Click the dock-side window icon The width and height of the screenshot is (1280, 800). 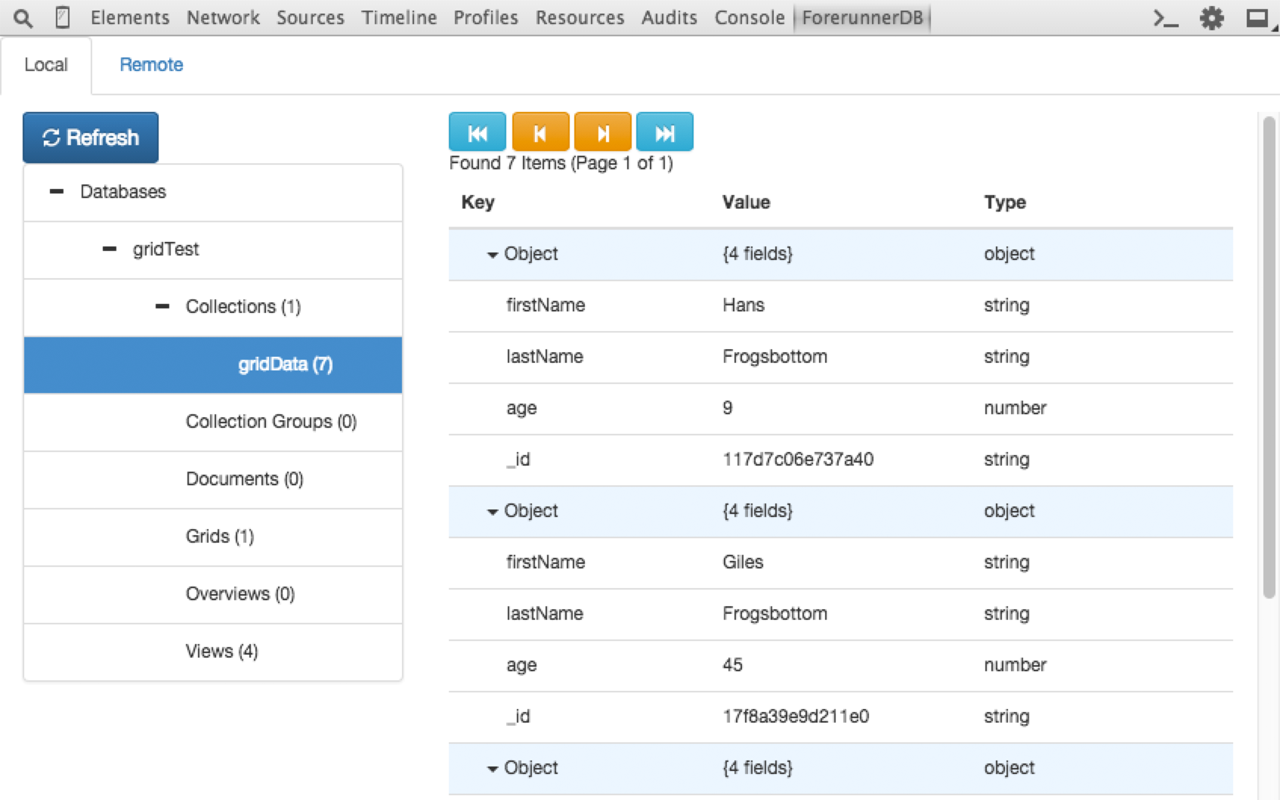click(1257, 18)
